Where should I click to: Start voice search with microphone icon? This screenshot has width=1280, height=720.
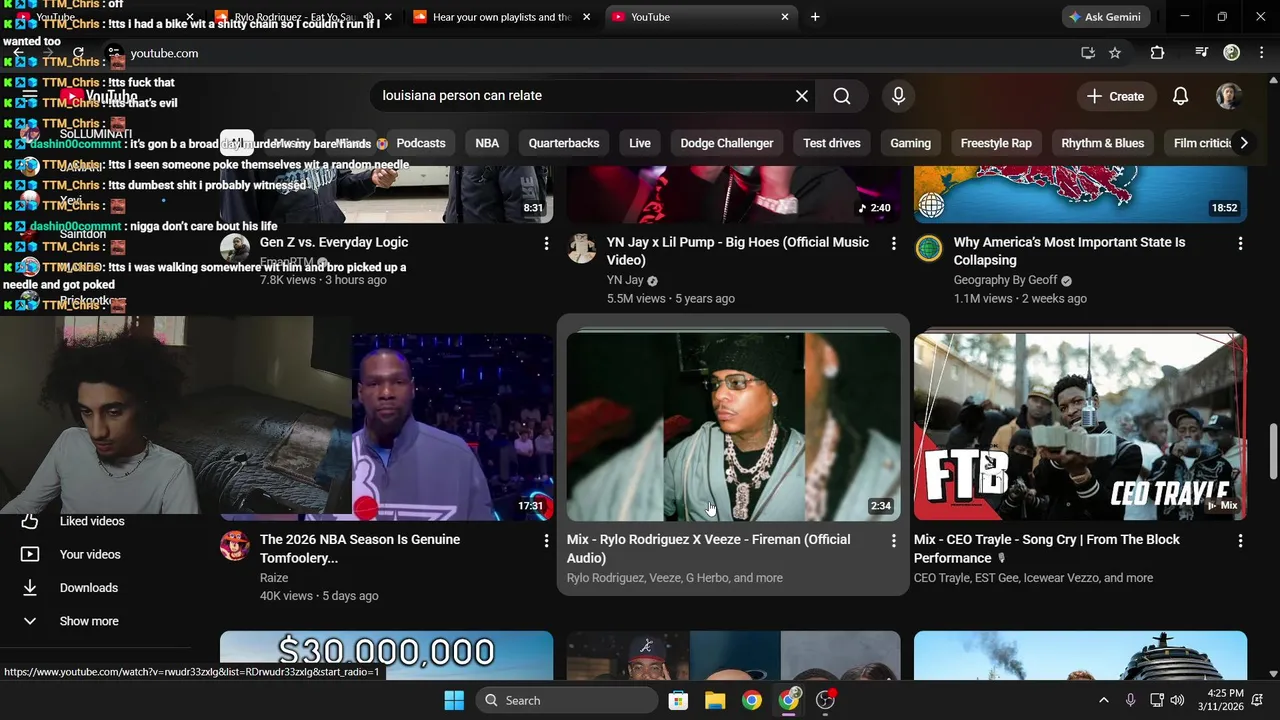coord(898,96)
